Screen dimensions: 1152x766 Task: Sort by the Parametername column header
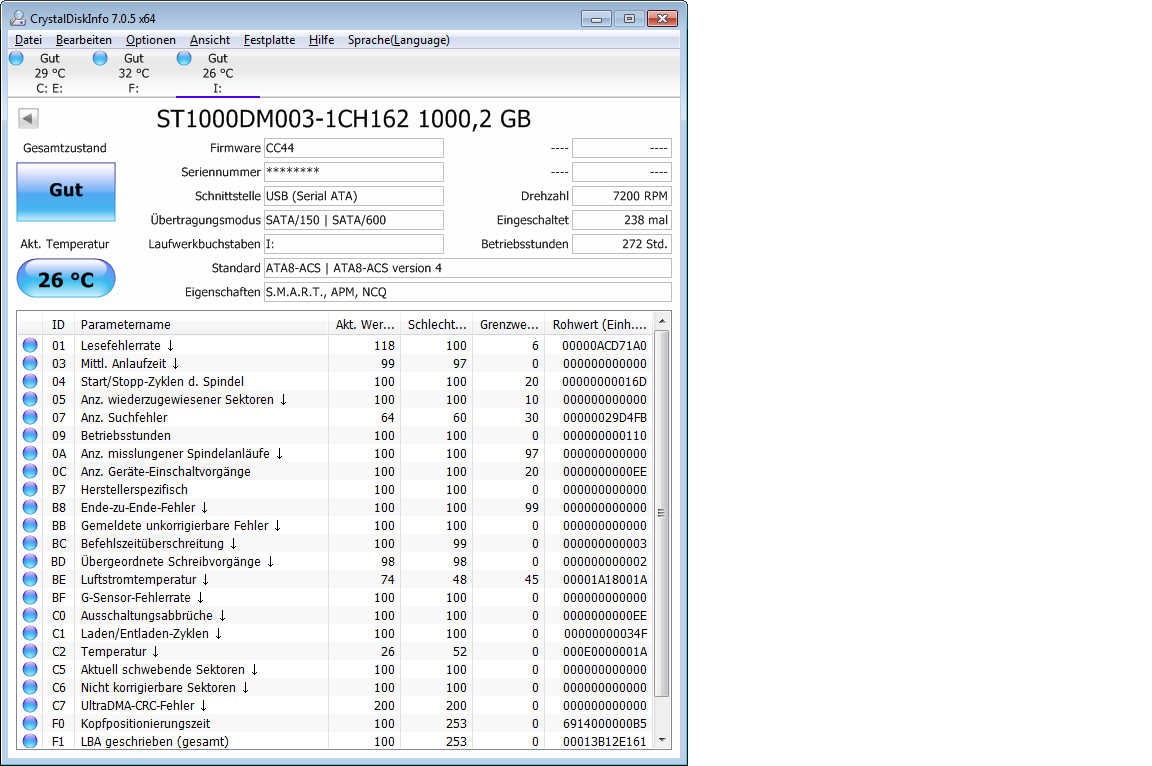201,324
